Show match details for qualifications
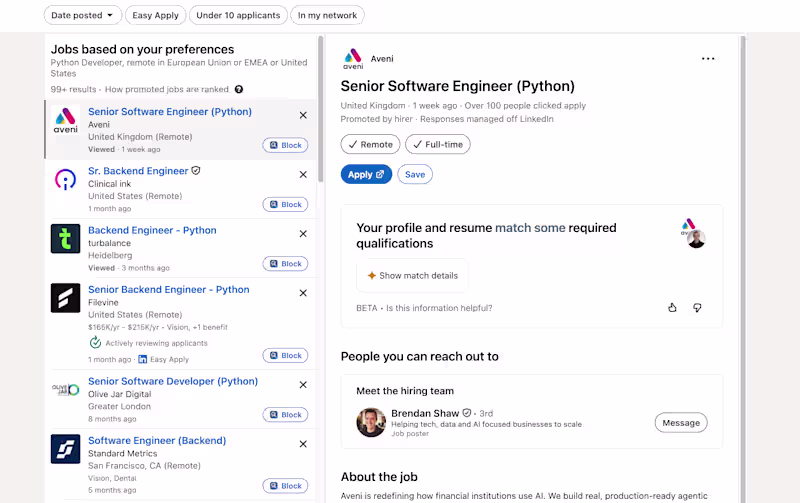The image size is (800, 503). click(412, 275)
